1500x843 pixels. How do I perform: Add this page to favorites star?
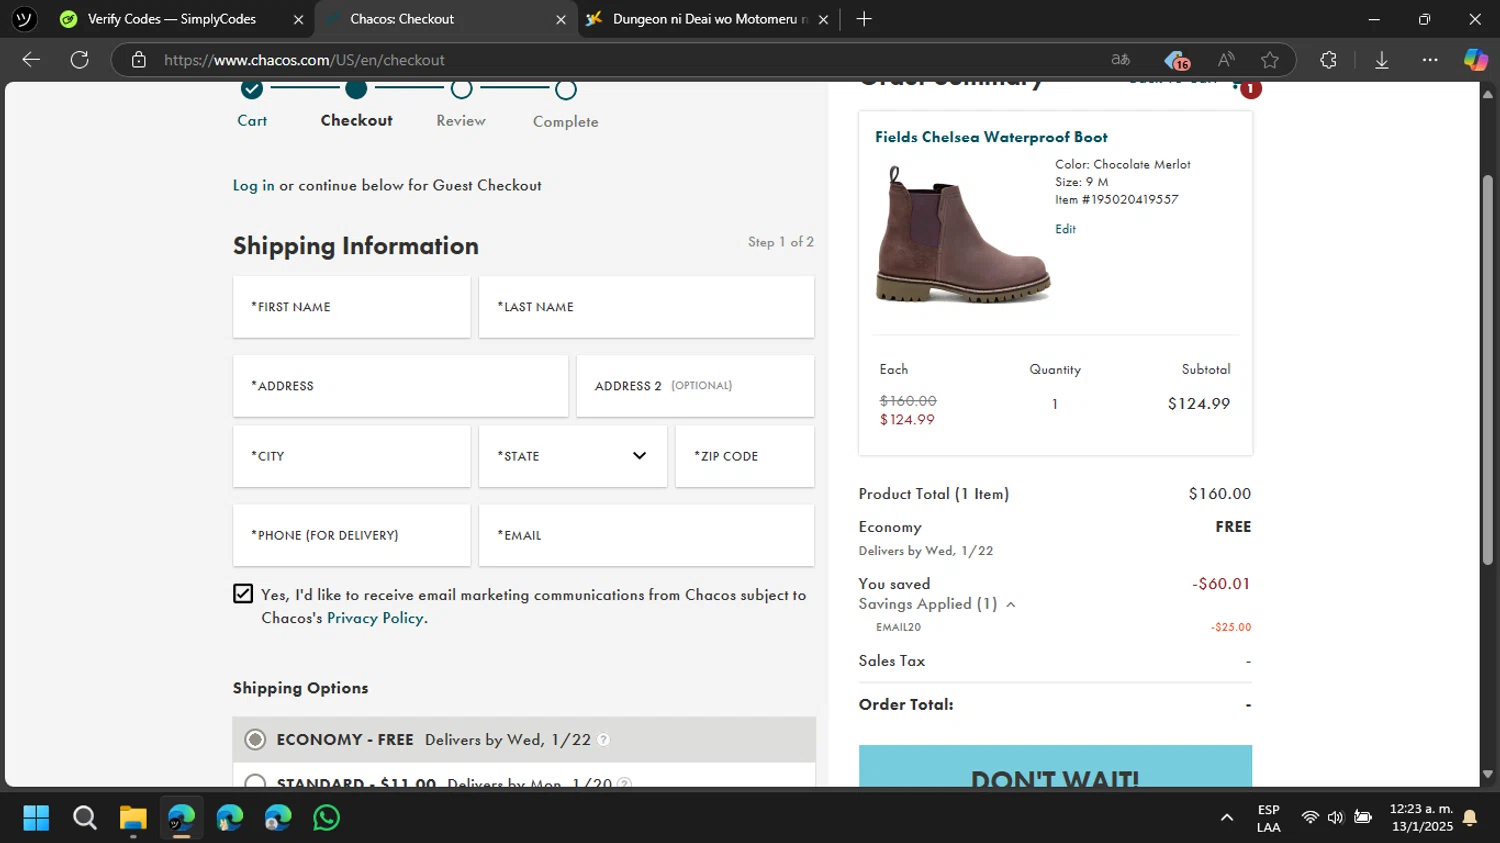pyautogui.click(x=1270, y=60)
